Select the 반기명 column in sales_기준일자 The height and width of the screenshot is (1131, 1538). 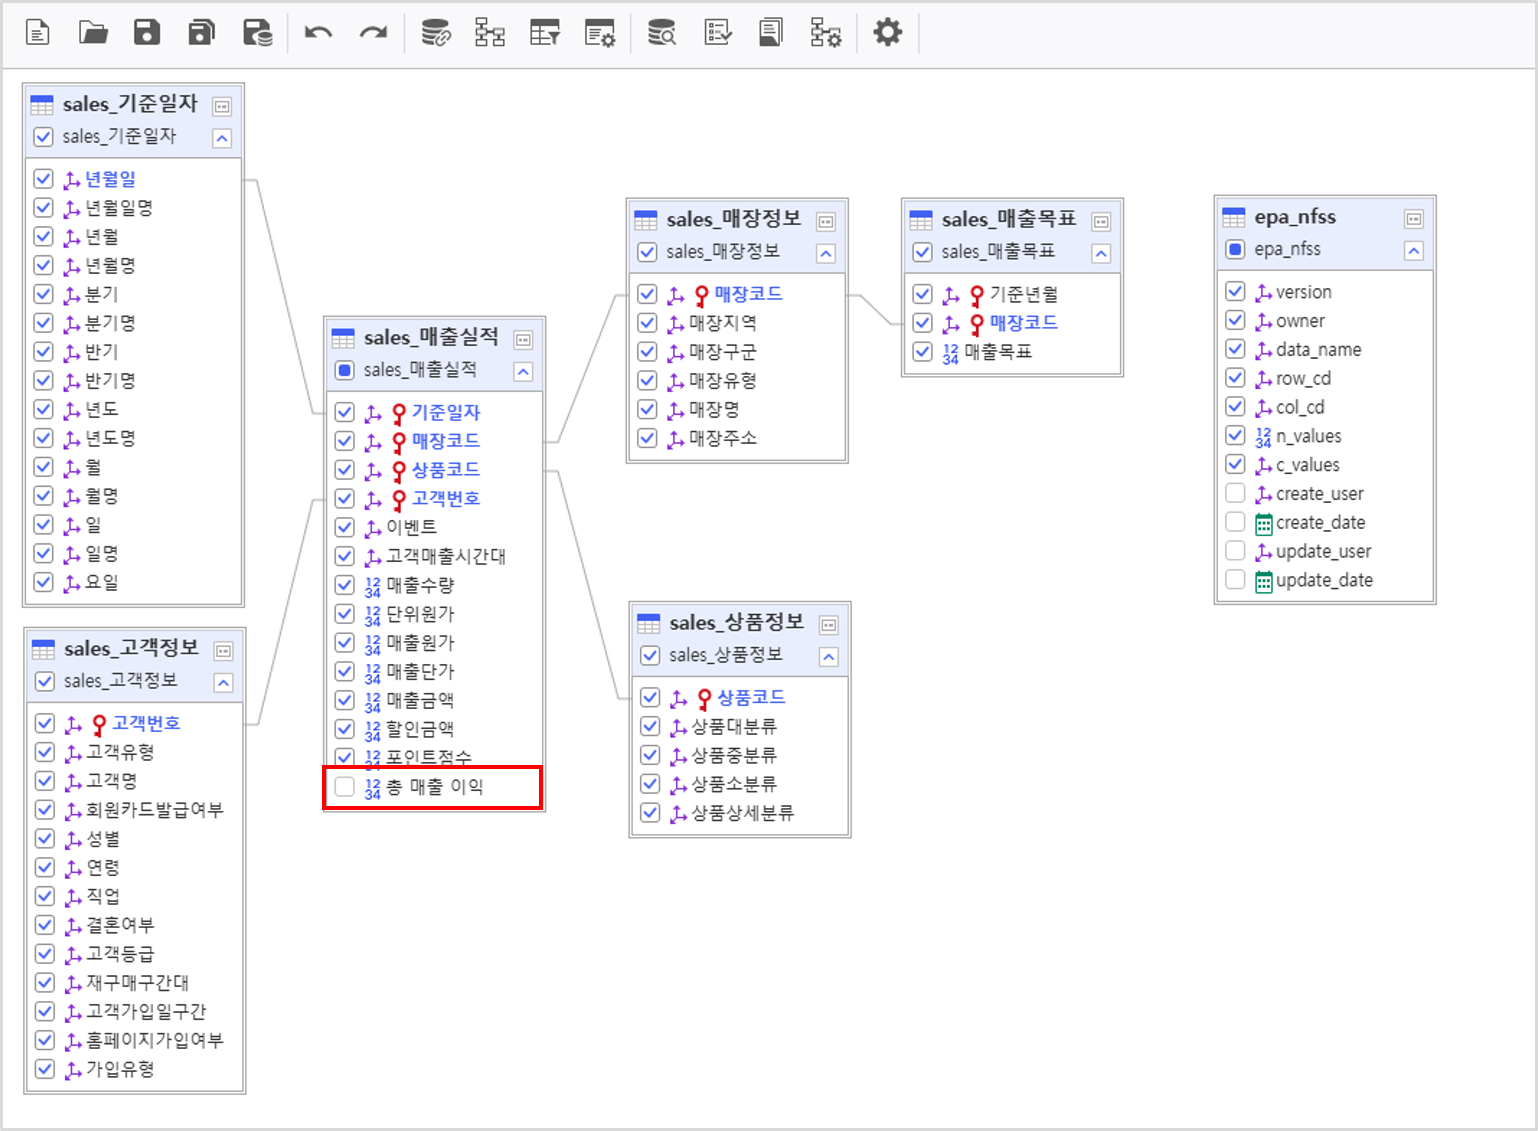click(110, 381)
